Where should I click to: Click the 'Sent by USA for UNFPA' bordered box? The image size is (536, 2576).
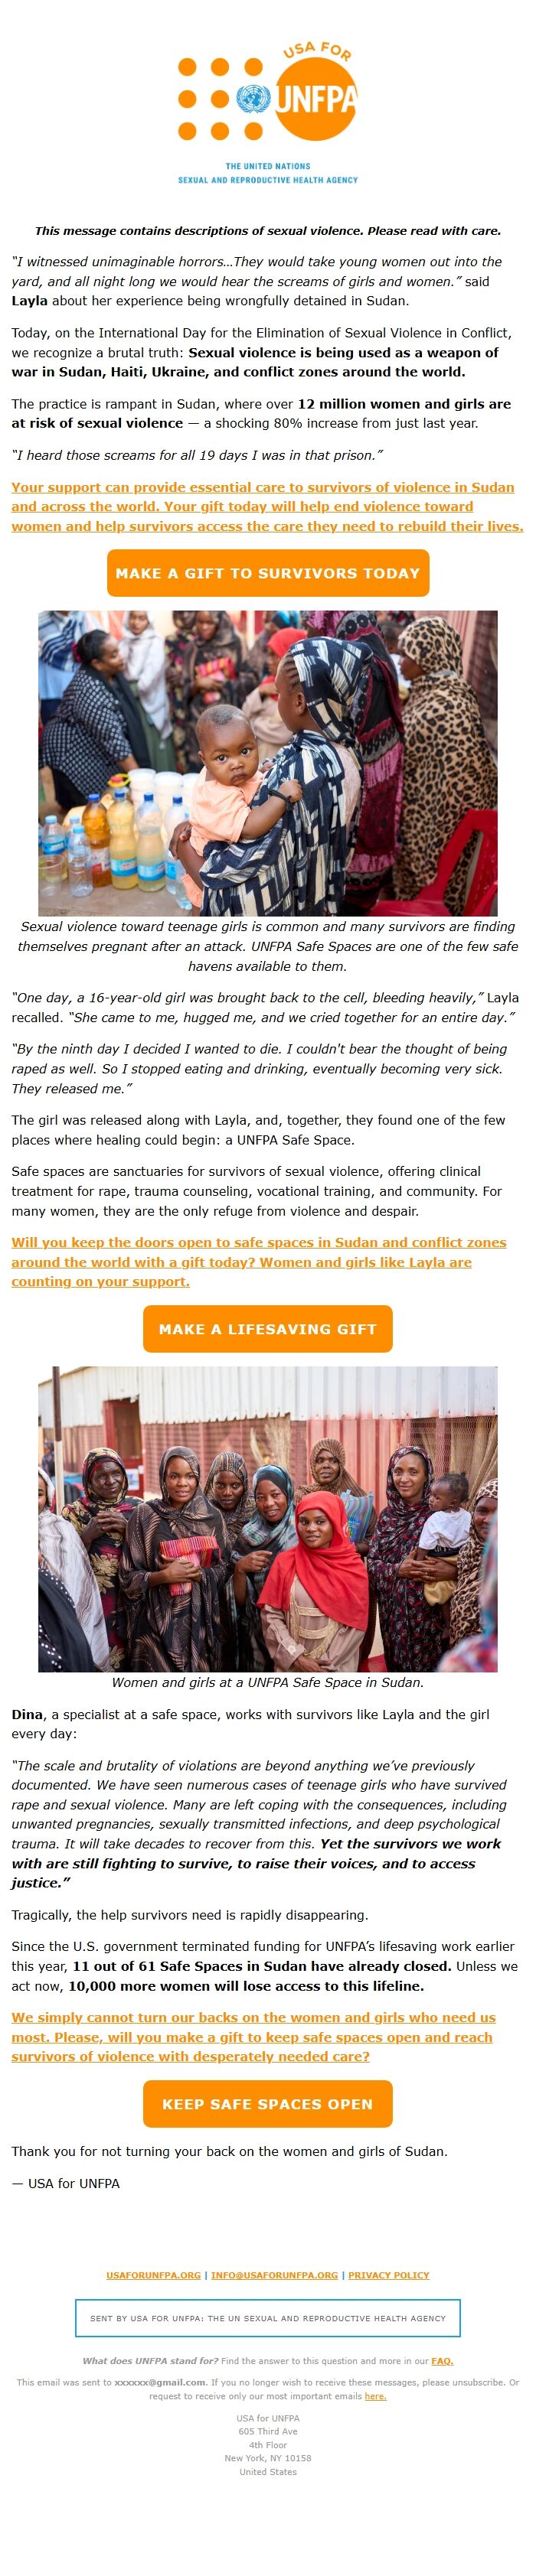268,2318
